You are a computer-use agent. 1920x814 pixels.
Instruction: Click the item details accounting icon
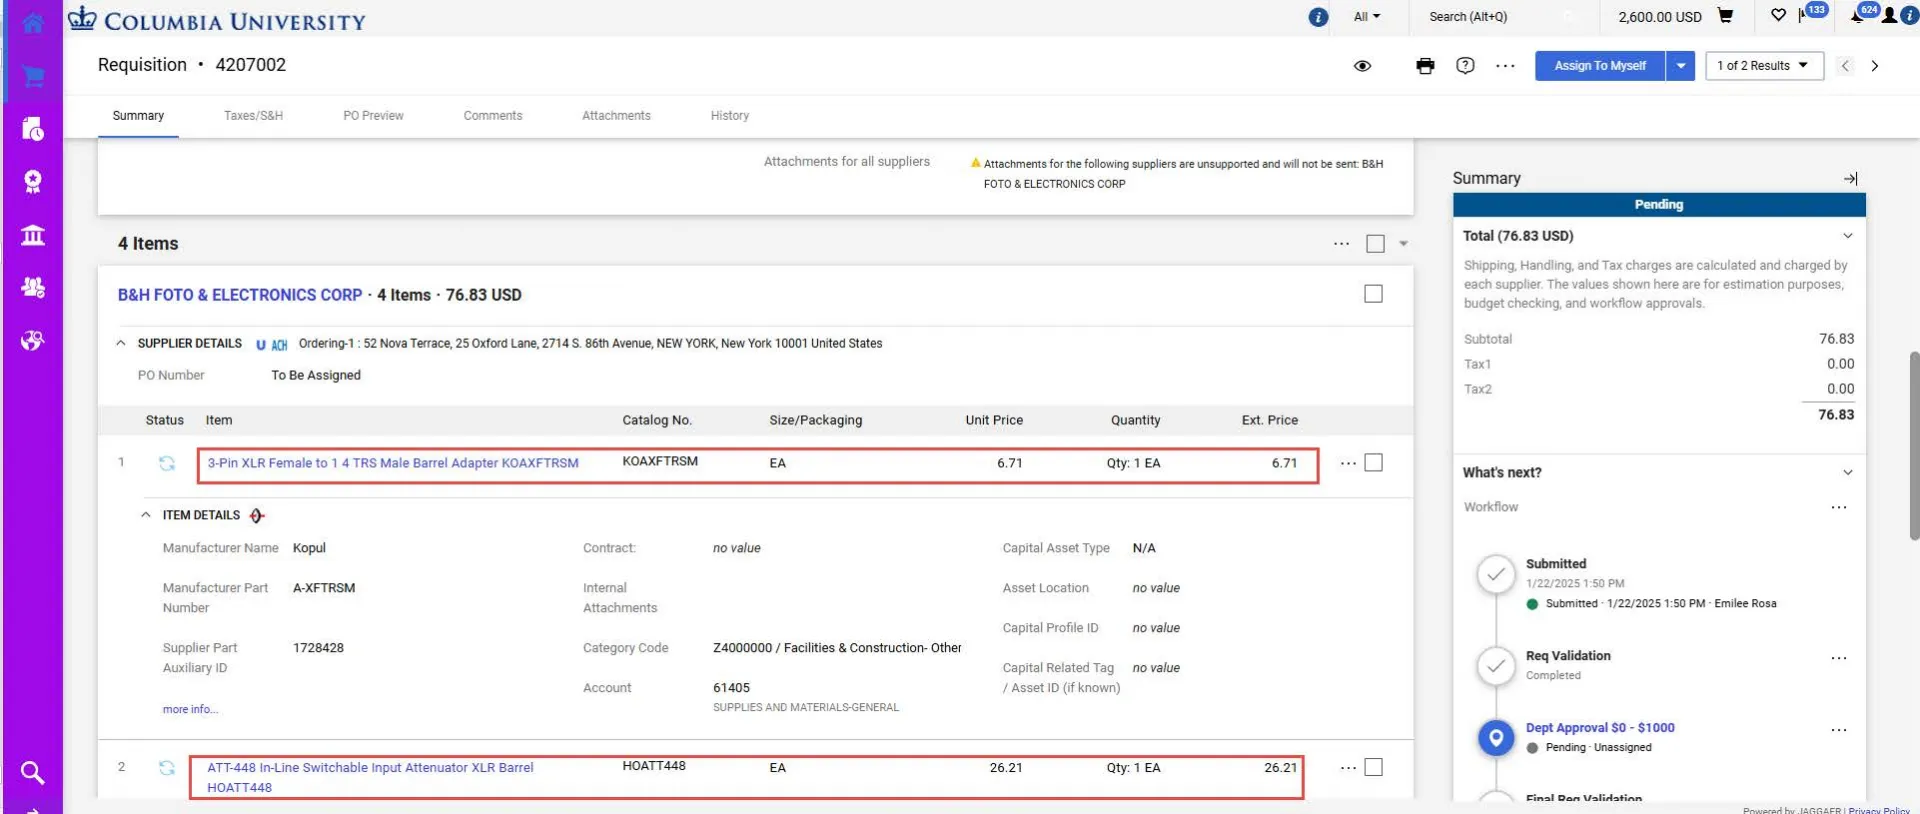coord(257,516)
